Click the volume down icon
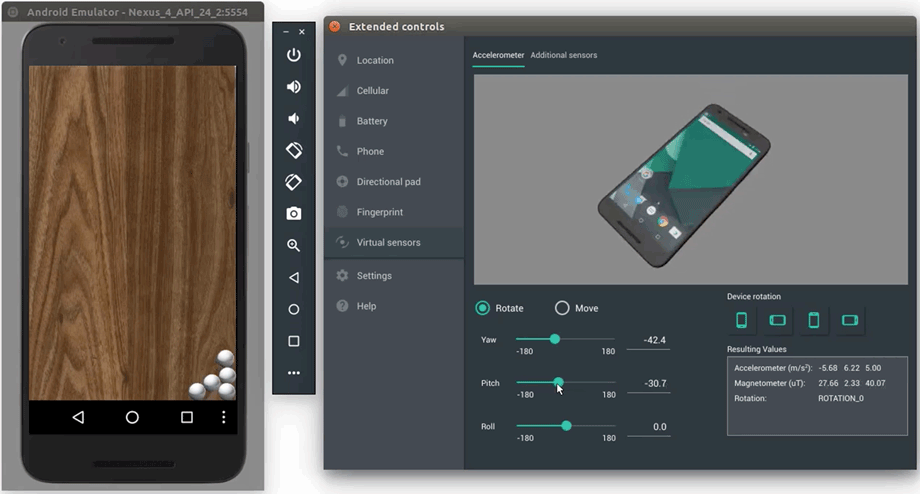 [294, 119]
